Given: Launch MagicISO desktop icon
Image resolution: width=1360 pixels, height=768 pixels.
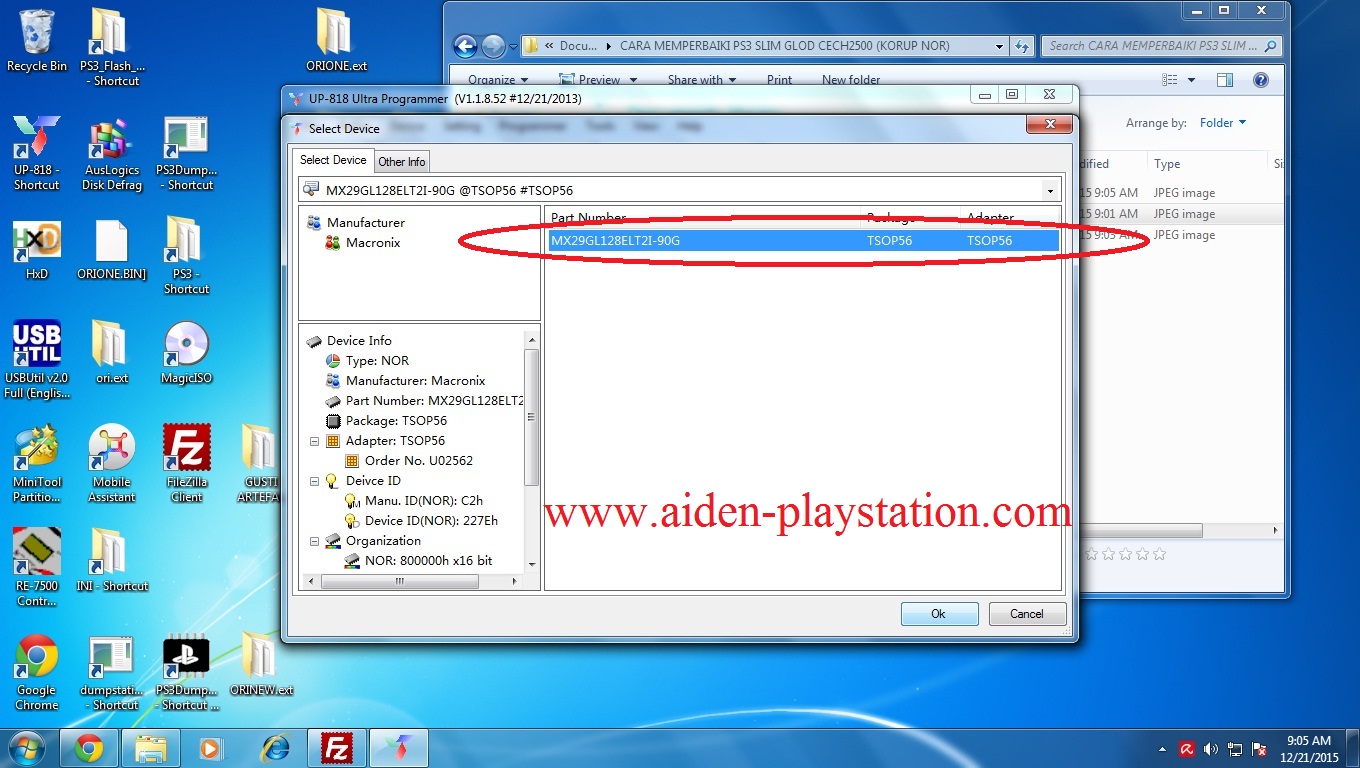Looking at the screenshot, I should tap(186, 353).
